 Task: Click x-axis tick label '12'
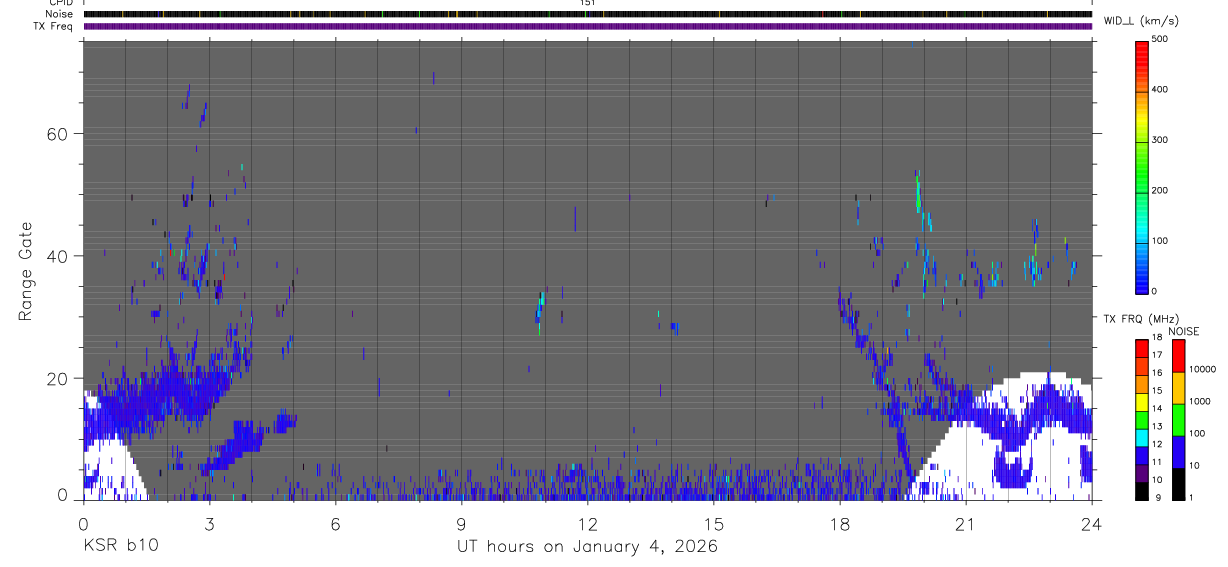pyautogui.click(x=587, y=523)
